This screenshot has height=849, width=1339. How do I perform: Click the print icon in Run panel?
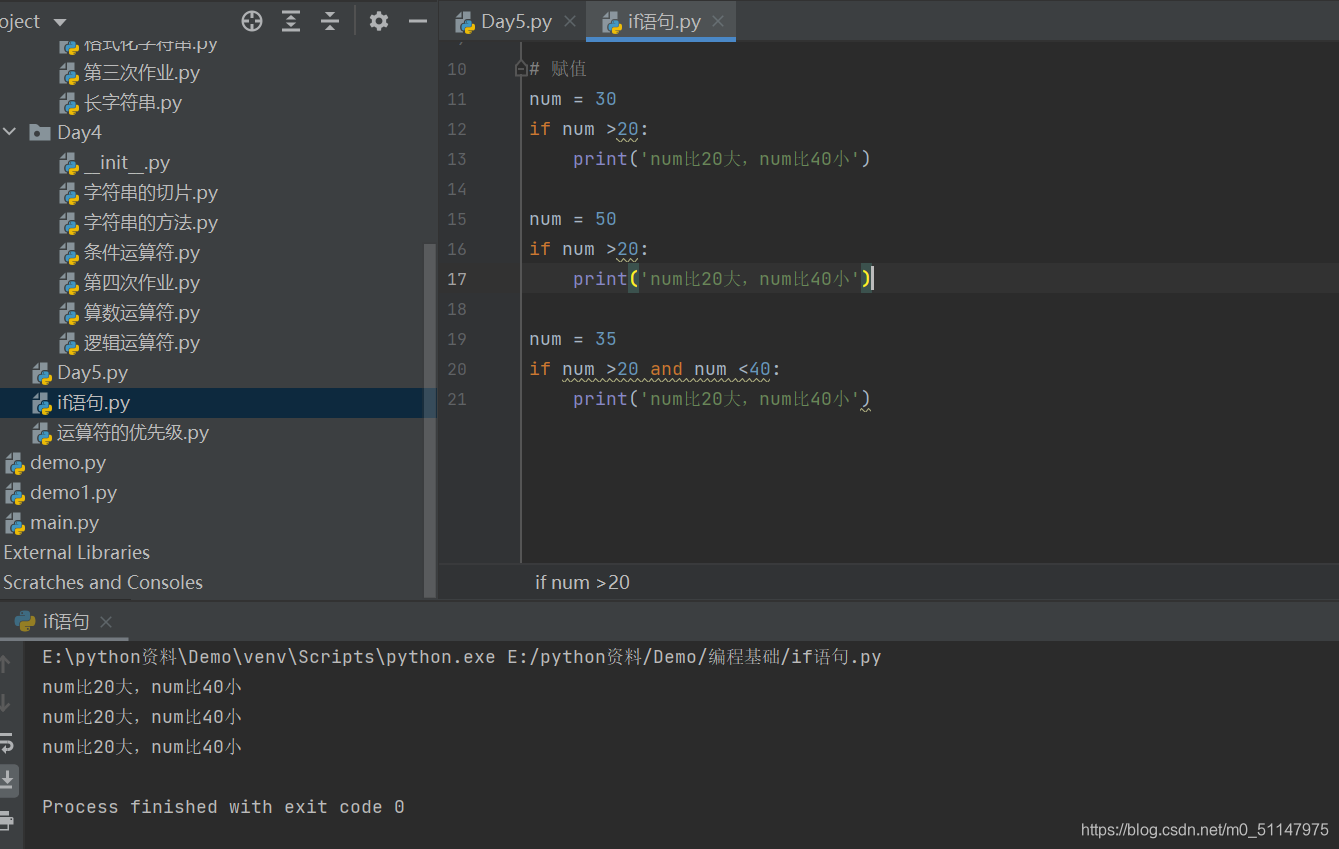tap(6, 820)
